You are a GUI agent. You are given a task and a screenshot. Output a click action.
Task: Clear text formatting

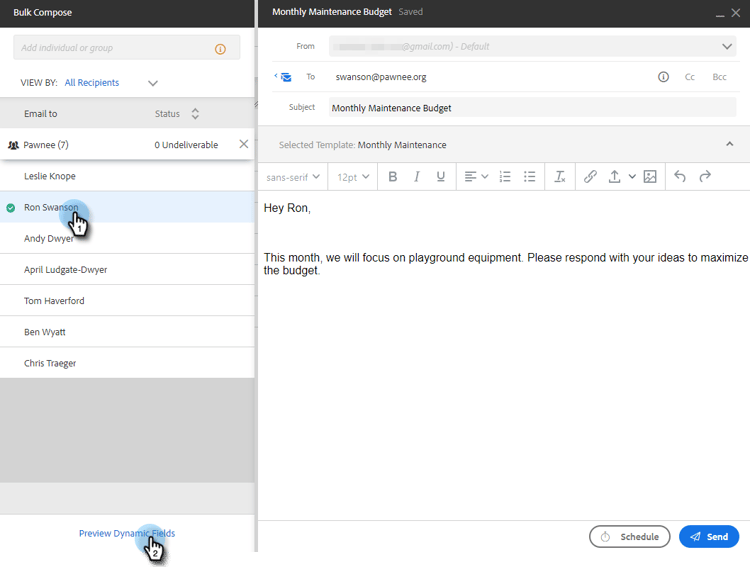[x=560, y=177]
